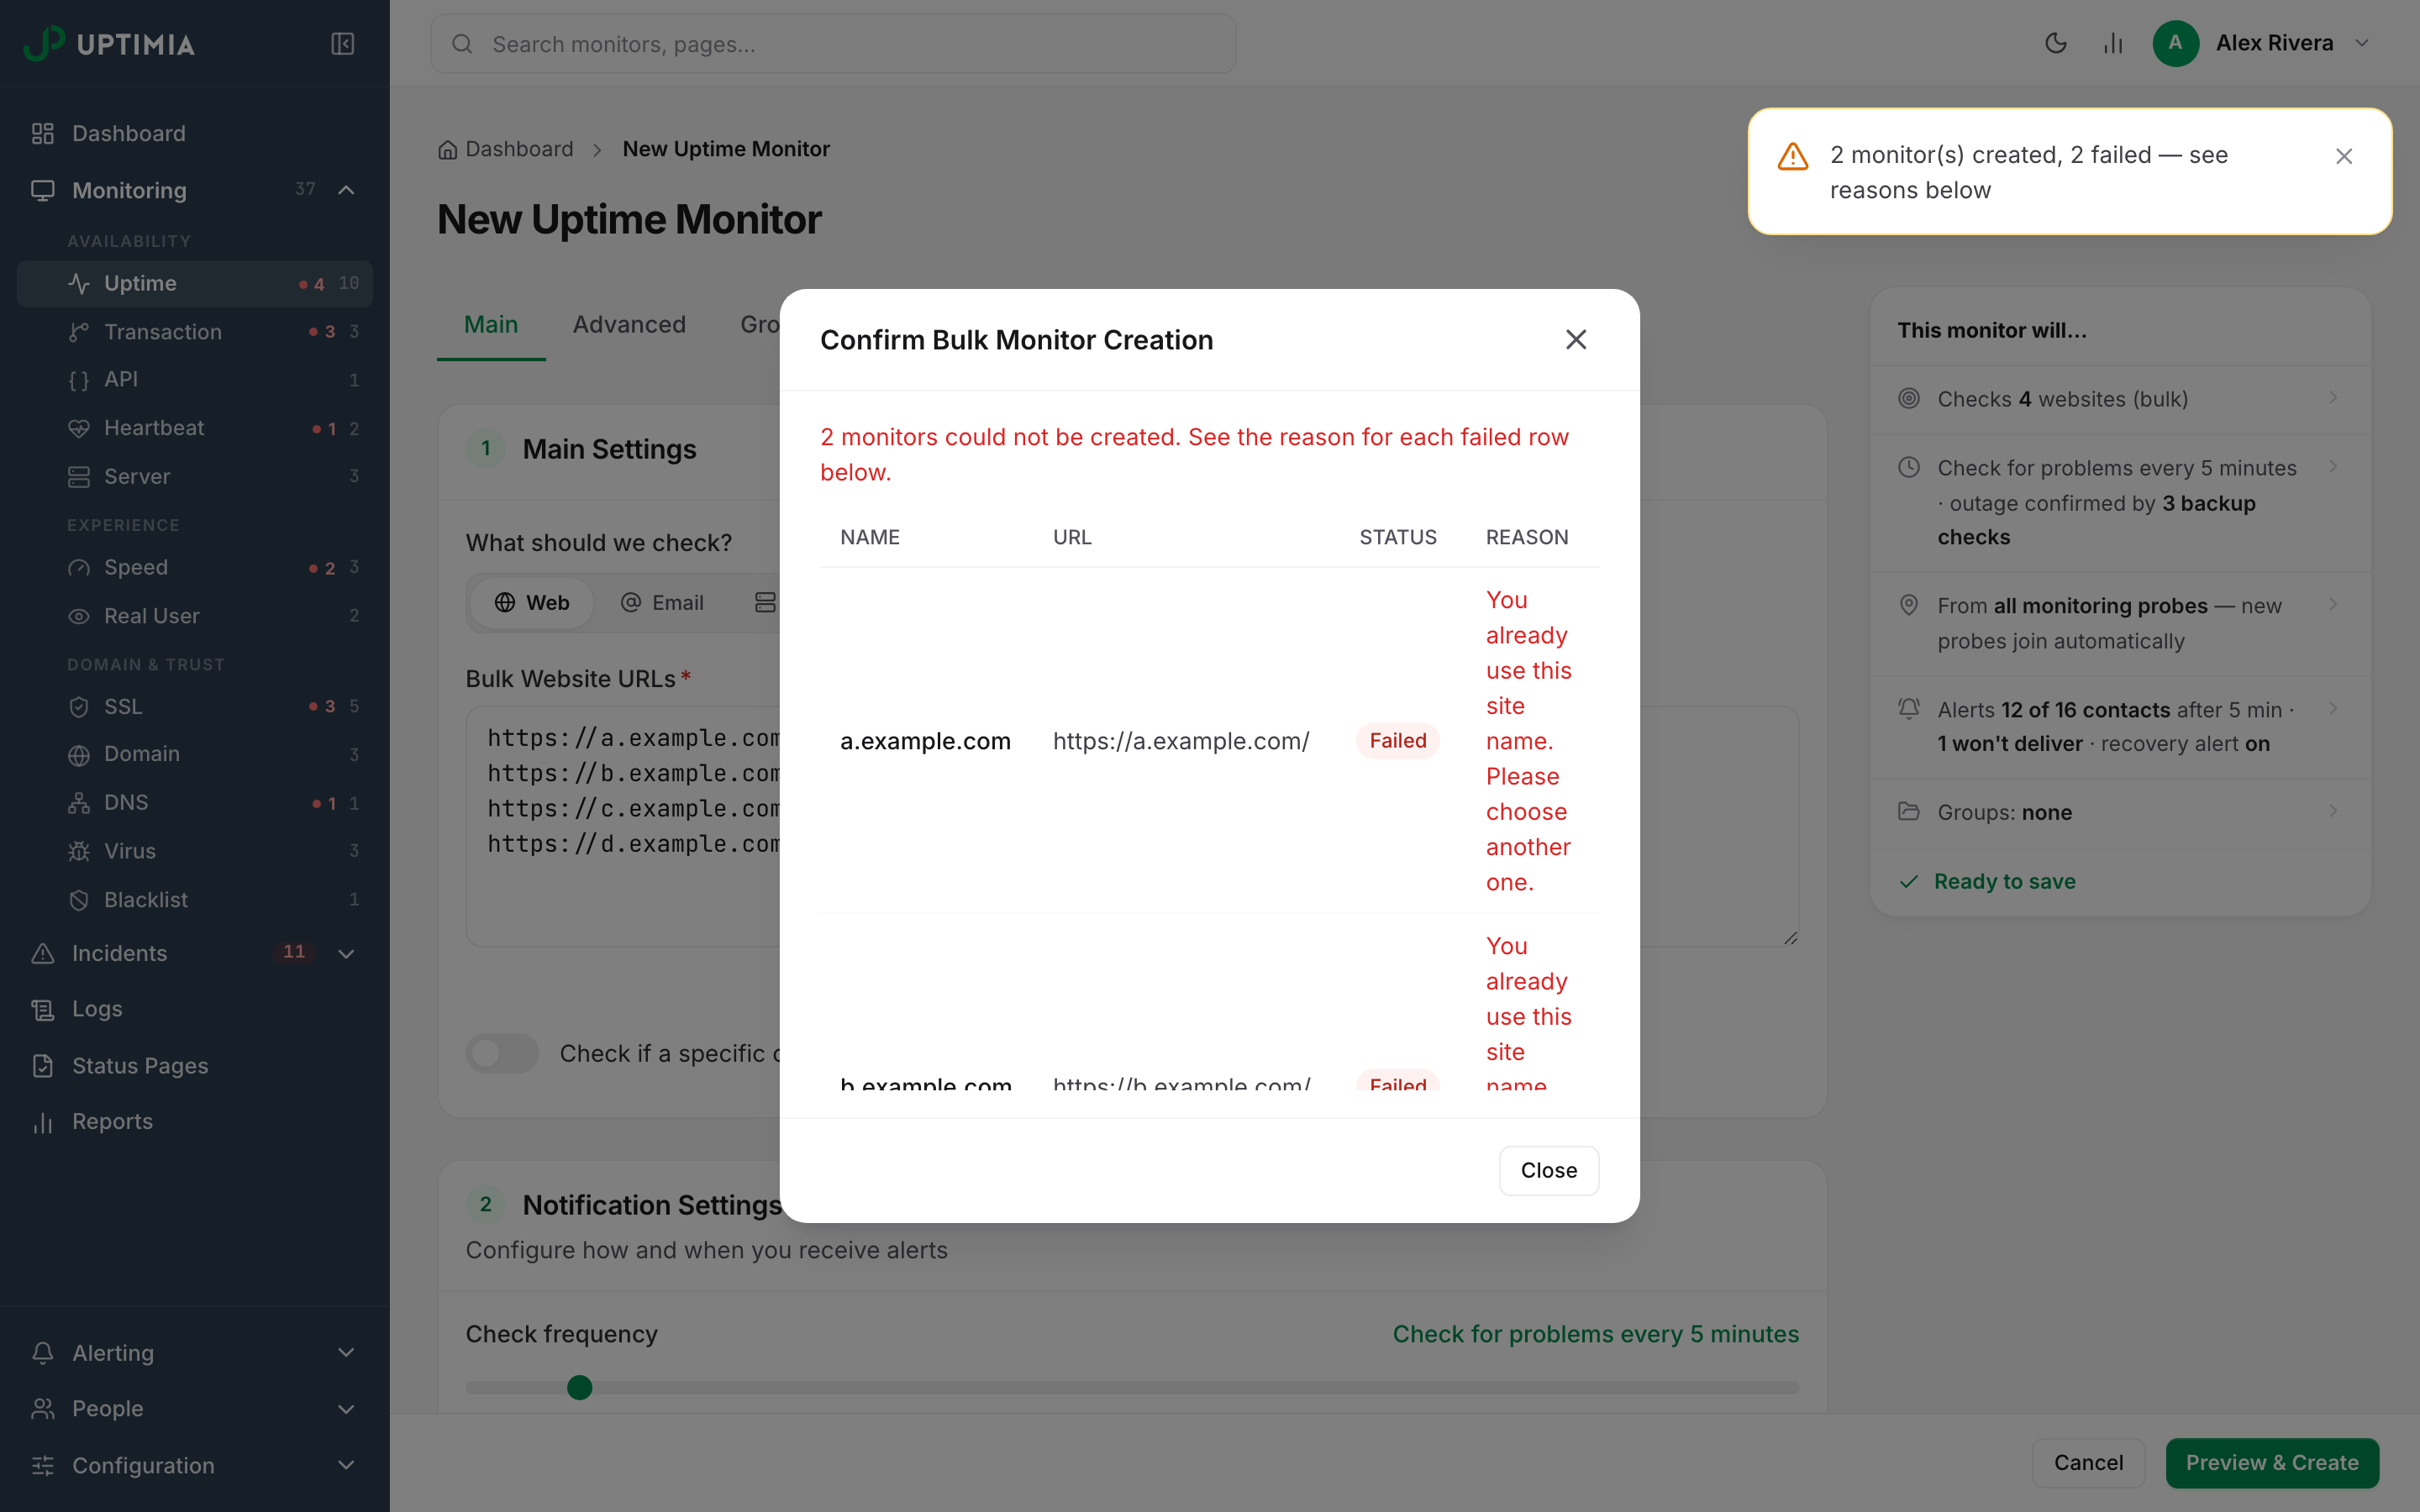The height and width of the screenshot is (1512, 2420).
Task: Expand the Configuration section
Action: pos(346,1465)
